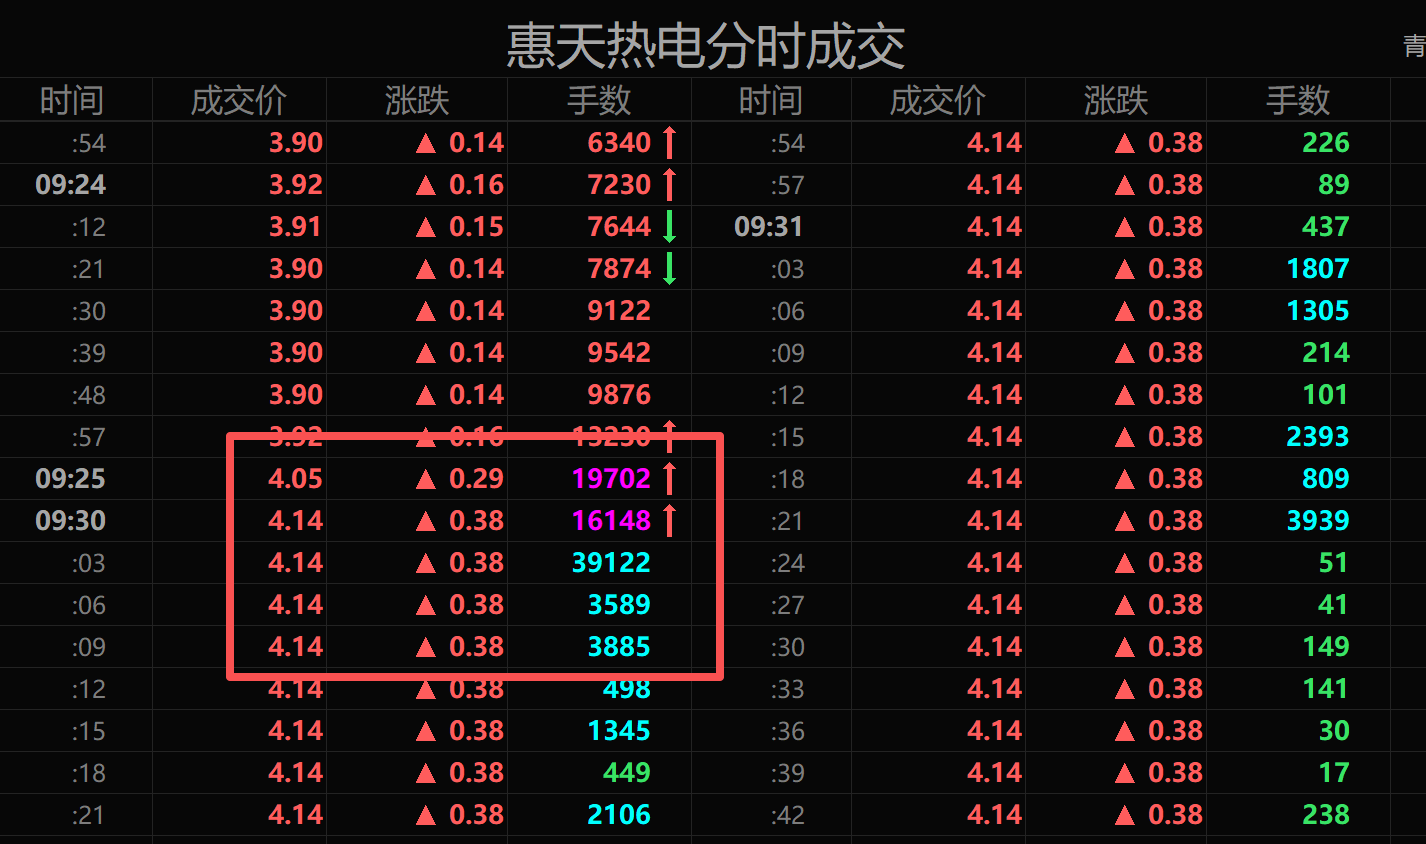Screen dimensions: 1426x844
Task: Click the volume 7644 cell
Action: tap(619, 227)
